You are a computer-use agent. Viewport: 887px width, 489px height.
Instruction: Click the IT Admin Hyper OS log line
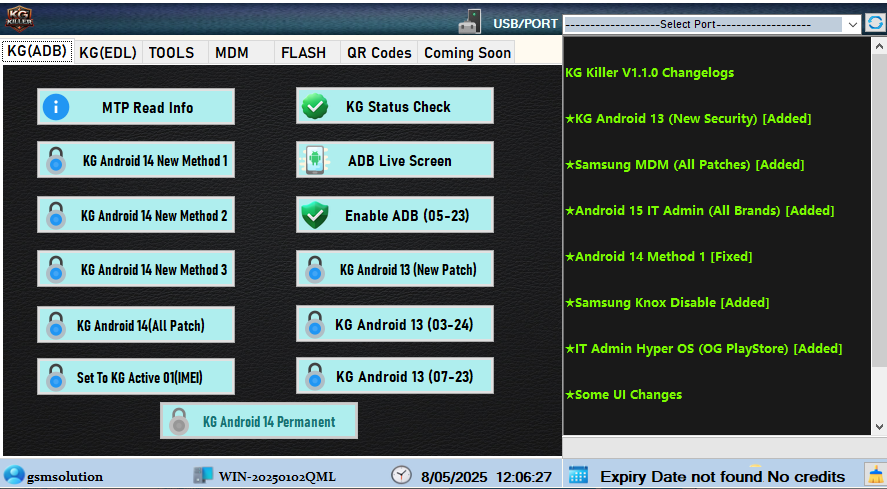coord(704,348)
